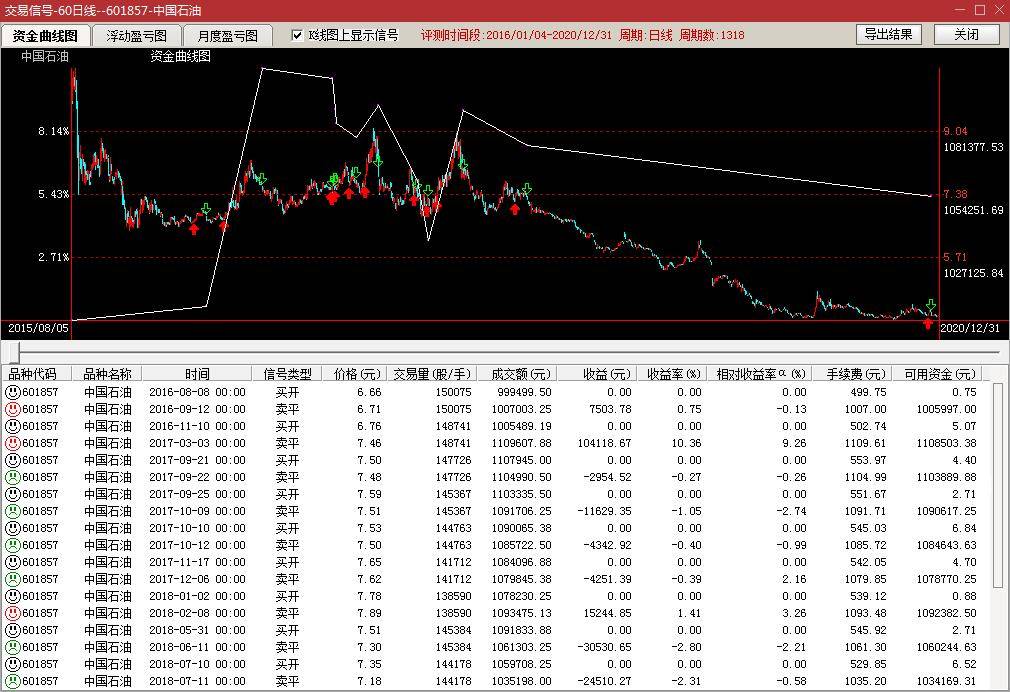
Task: Click the 相对收益率α(%) column header
Action: (761, 374)
